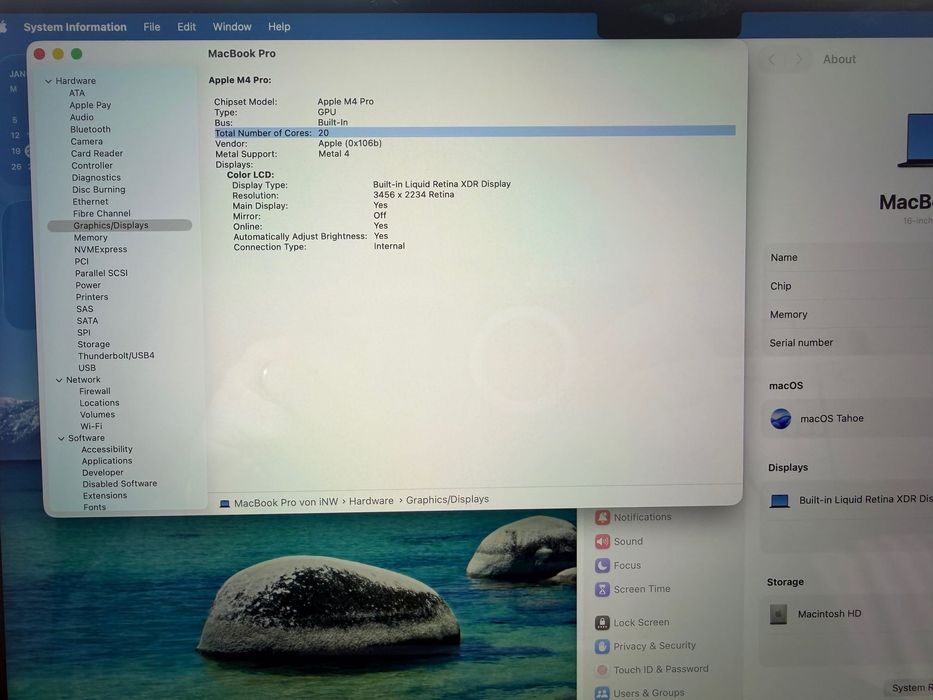Select ATA in the sidebar
This screenshot has height=700, width=933.
click(x=77, y=93)
